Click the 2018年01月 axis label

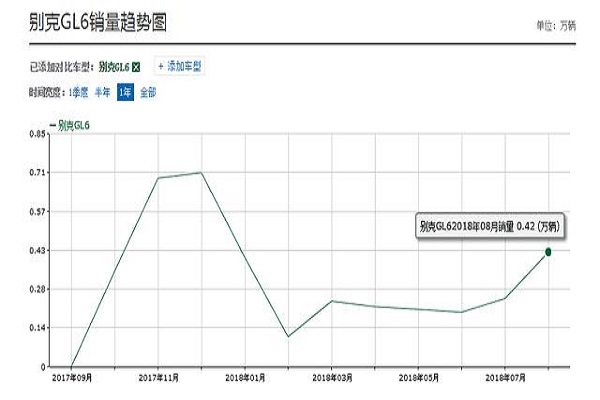[245, 378]
